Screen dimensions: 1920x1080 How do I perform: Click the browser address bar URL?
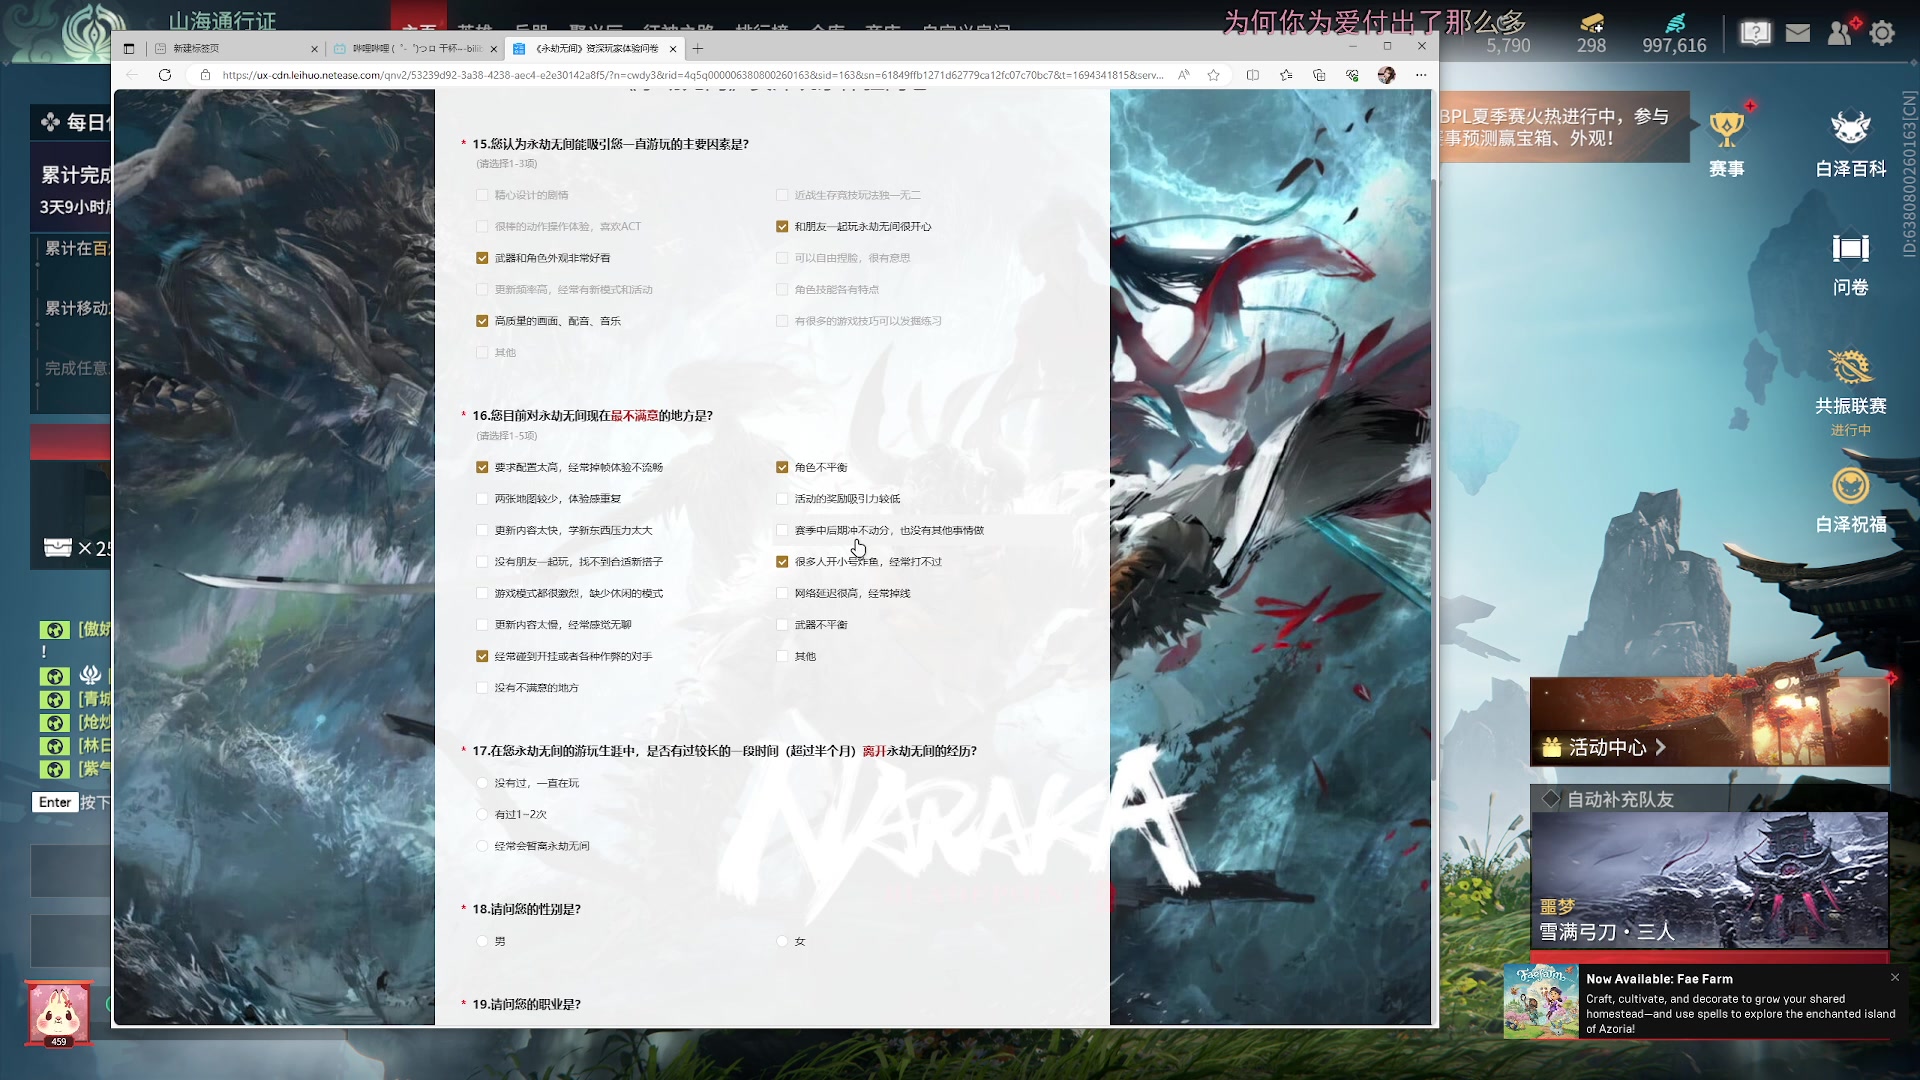pyautogui.click(x=692, y=75)
